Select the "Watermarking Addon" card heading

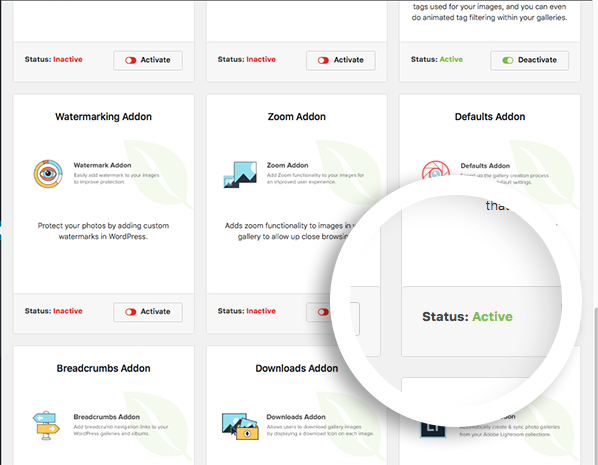click(x=103, y=117)
